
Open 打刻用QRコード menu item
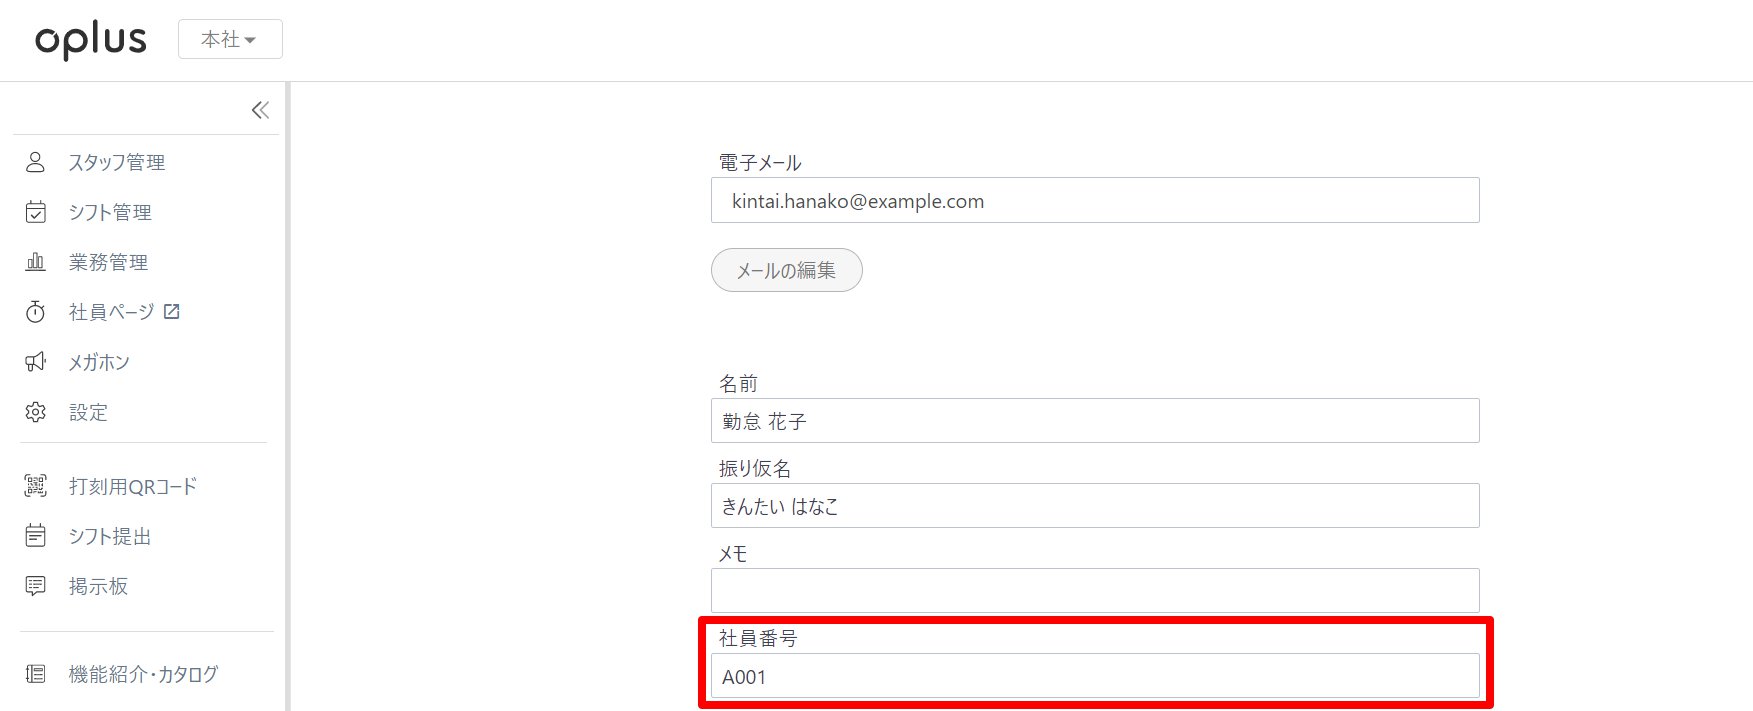click(x=133, y=486)
